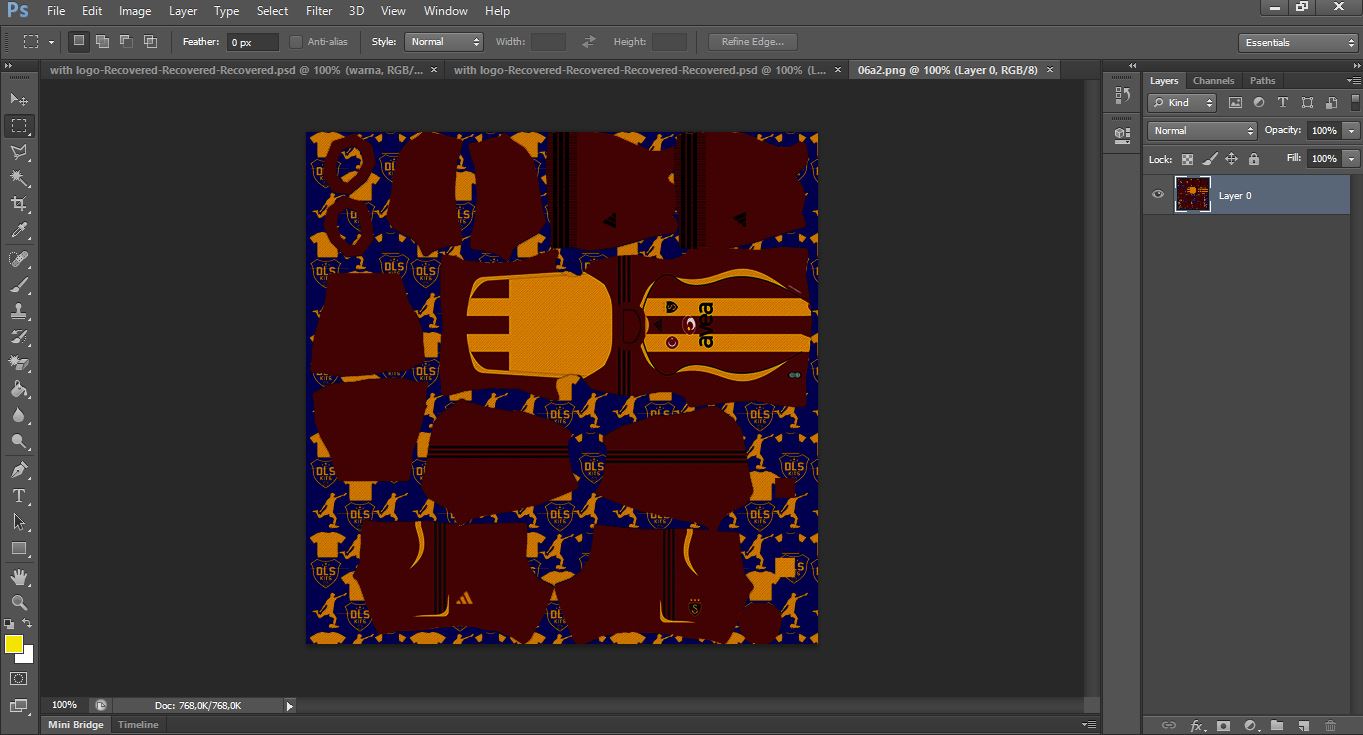Select the Spot Healing Brush tool
The width and height of the screenshot is (1363, 735).
(19, 259)
